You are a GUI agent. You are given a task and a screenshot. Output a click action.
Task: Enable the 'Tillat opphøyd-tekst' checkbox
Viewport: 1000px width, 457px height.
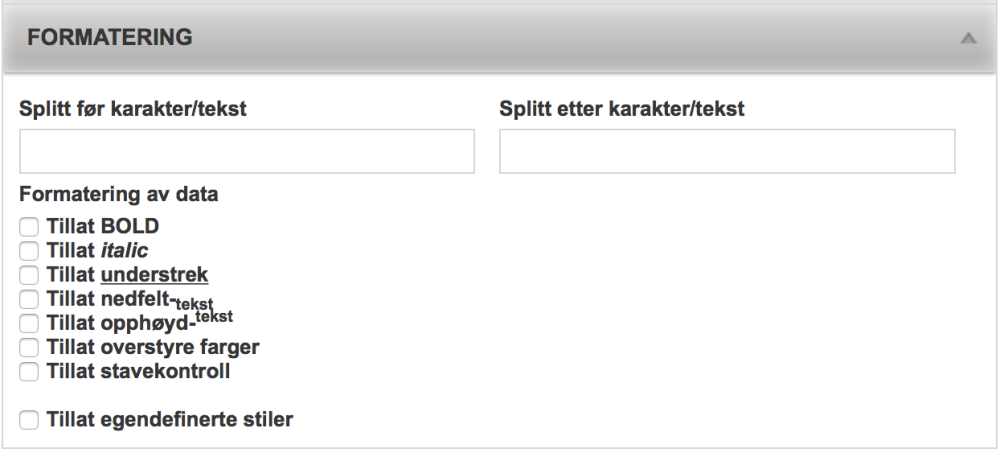pyautogui.click(x=29, y=323)
